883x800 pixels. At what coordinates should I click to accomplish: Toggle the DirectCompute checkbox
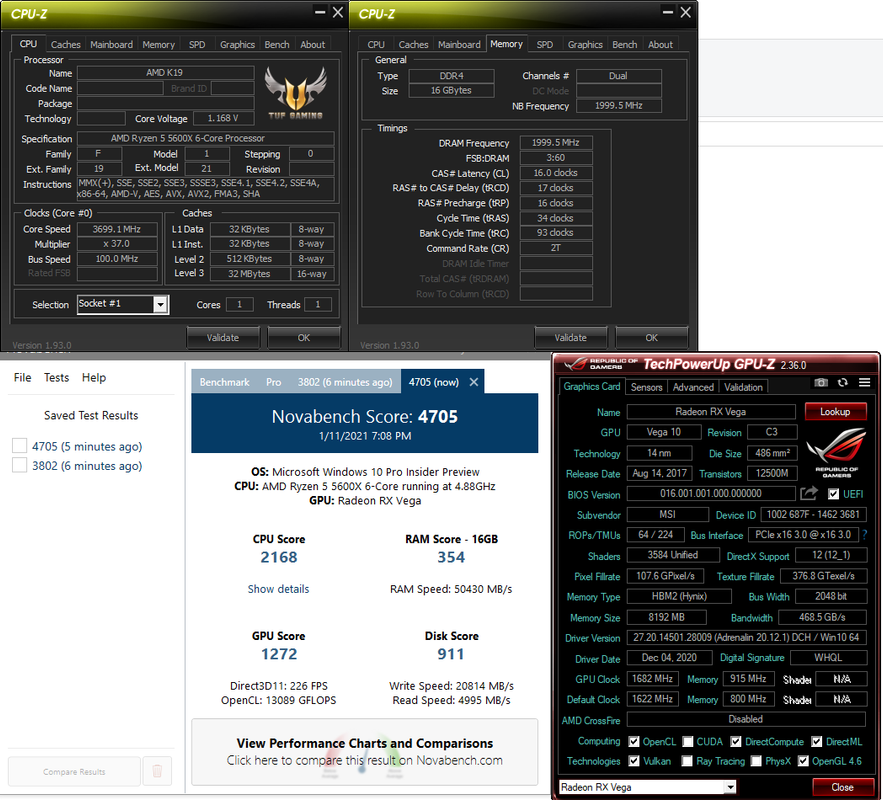pyautogui.click(x=735, y=741)
